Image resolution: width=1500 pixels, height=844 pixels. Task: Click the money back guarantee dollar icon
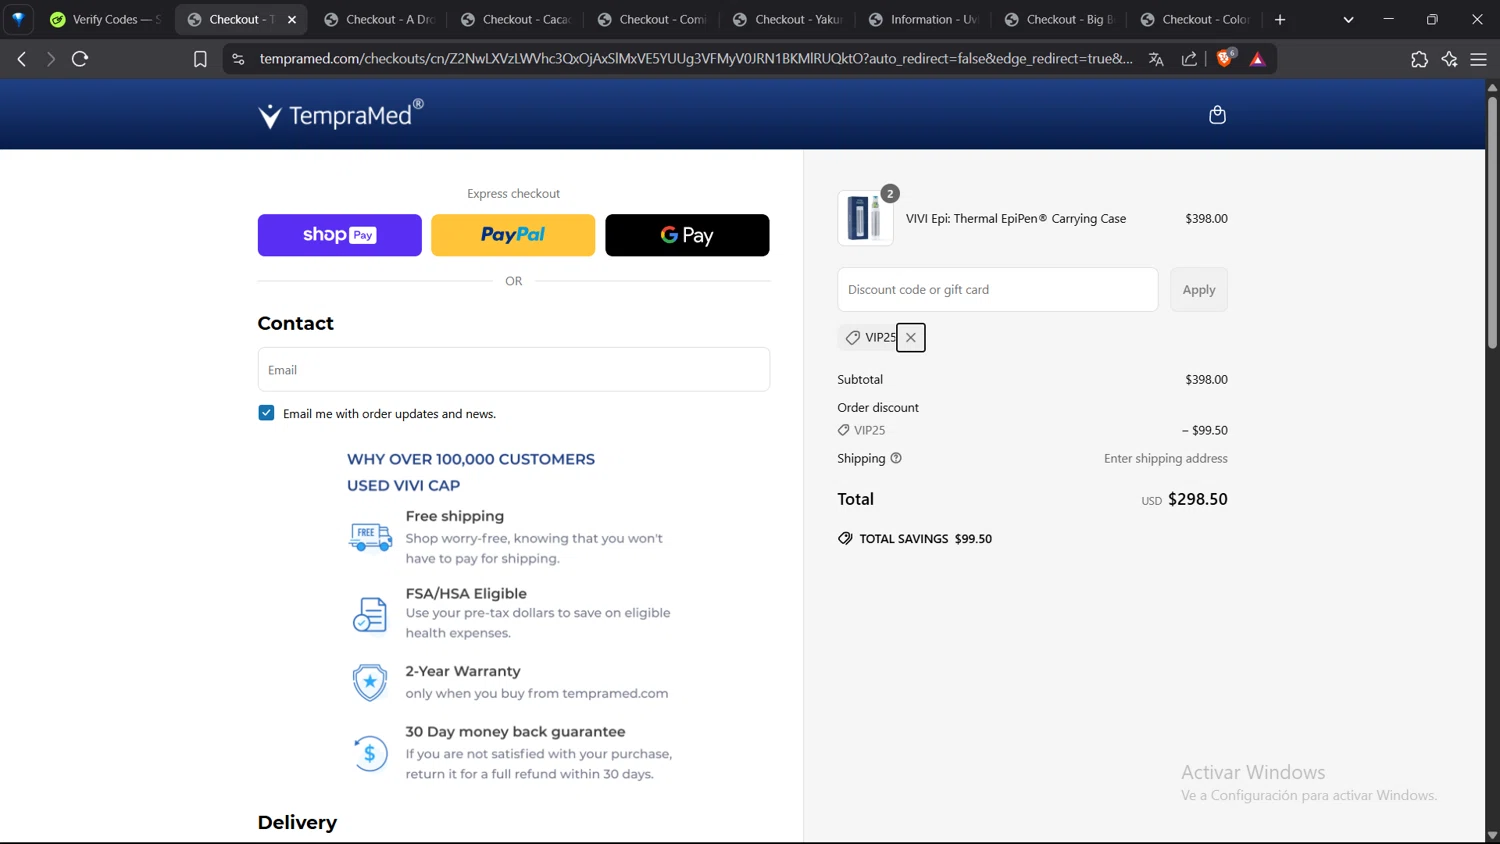(370, 753)
